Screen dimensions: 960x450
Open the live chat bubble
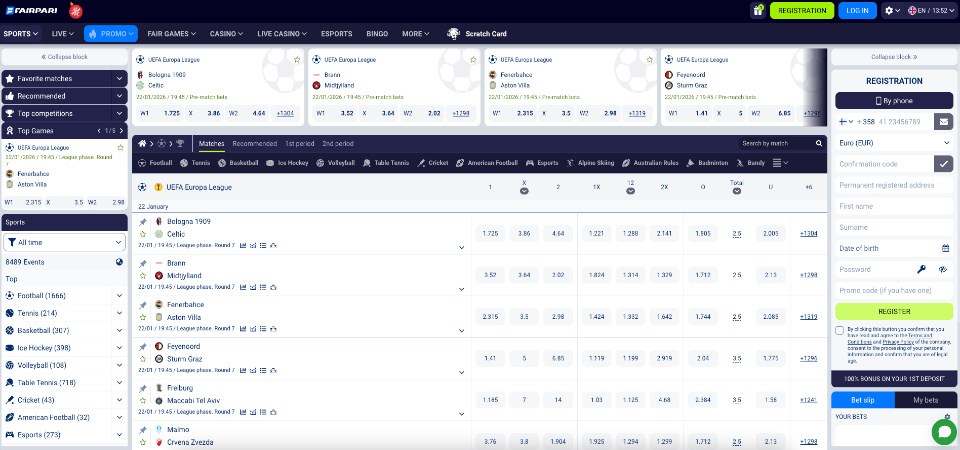click(943, 431)
